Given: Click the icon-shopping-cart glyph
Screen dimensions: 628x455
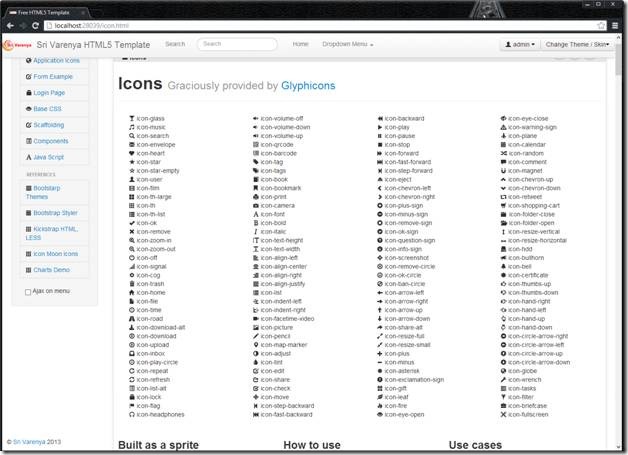Looking at the screenshot, I should tap(503, 205).
